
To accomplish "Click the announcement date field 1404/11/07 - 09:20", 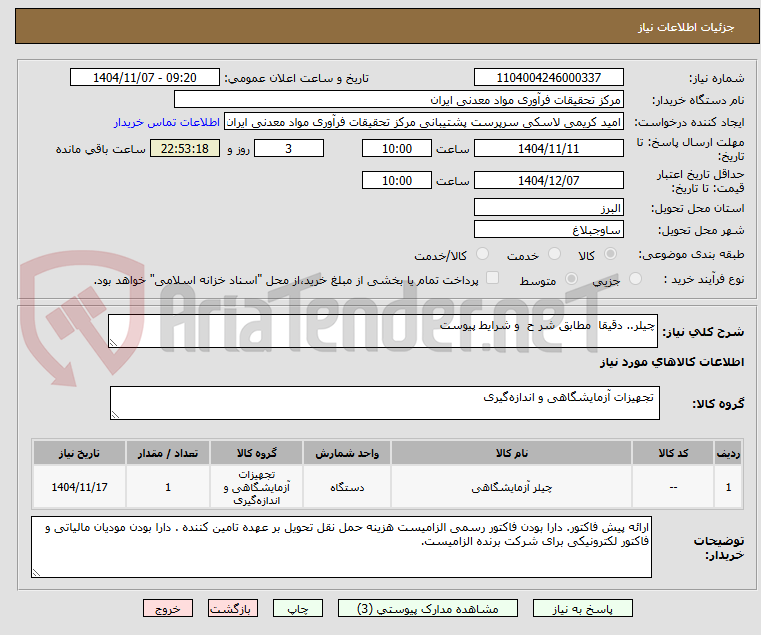I will point(145,78).
